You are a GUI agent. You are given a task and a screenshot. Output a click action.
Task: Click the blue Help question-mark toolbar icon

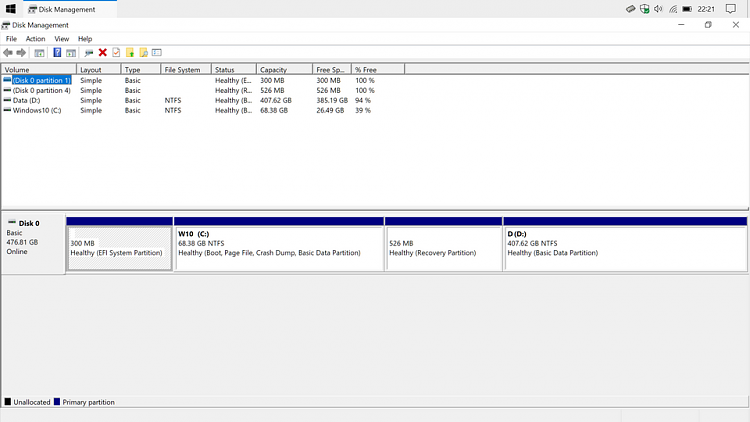pos(57,52)
